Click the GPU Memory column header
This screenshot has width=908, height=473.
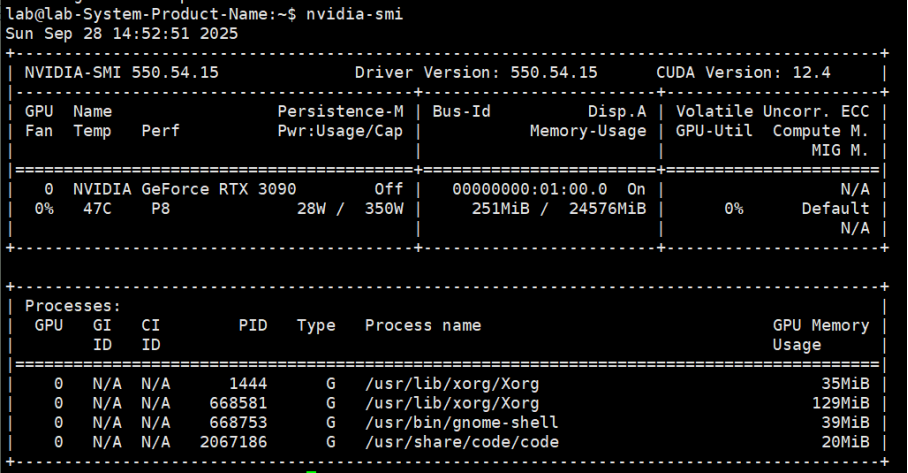821,325
